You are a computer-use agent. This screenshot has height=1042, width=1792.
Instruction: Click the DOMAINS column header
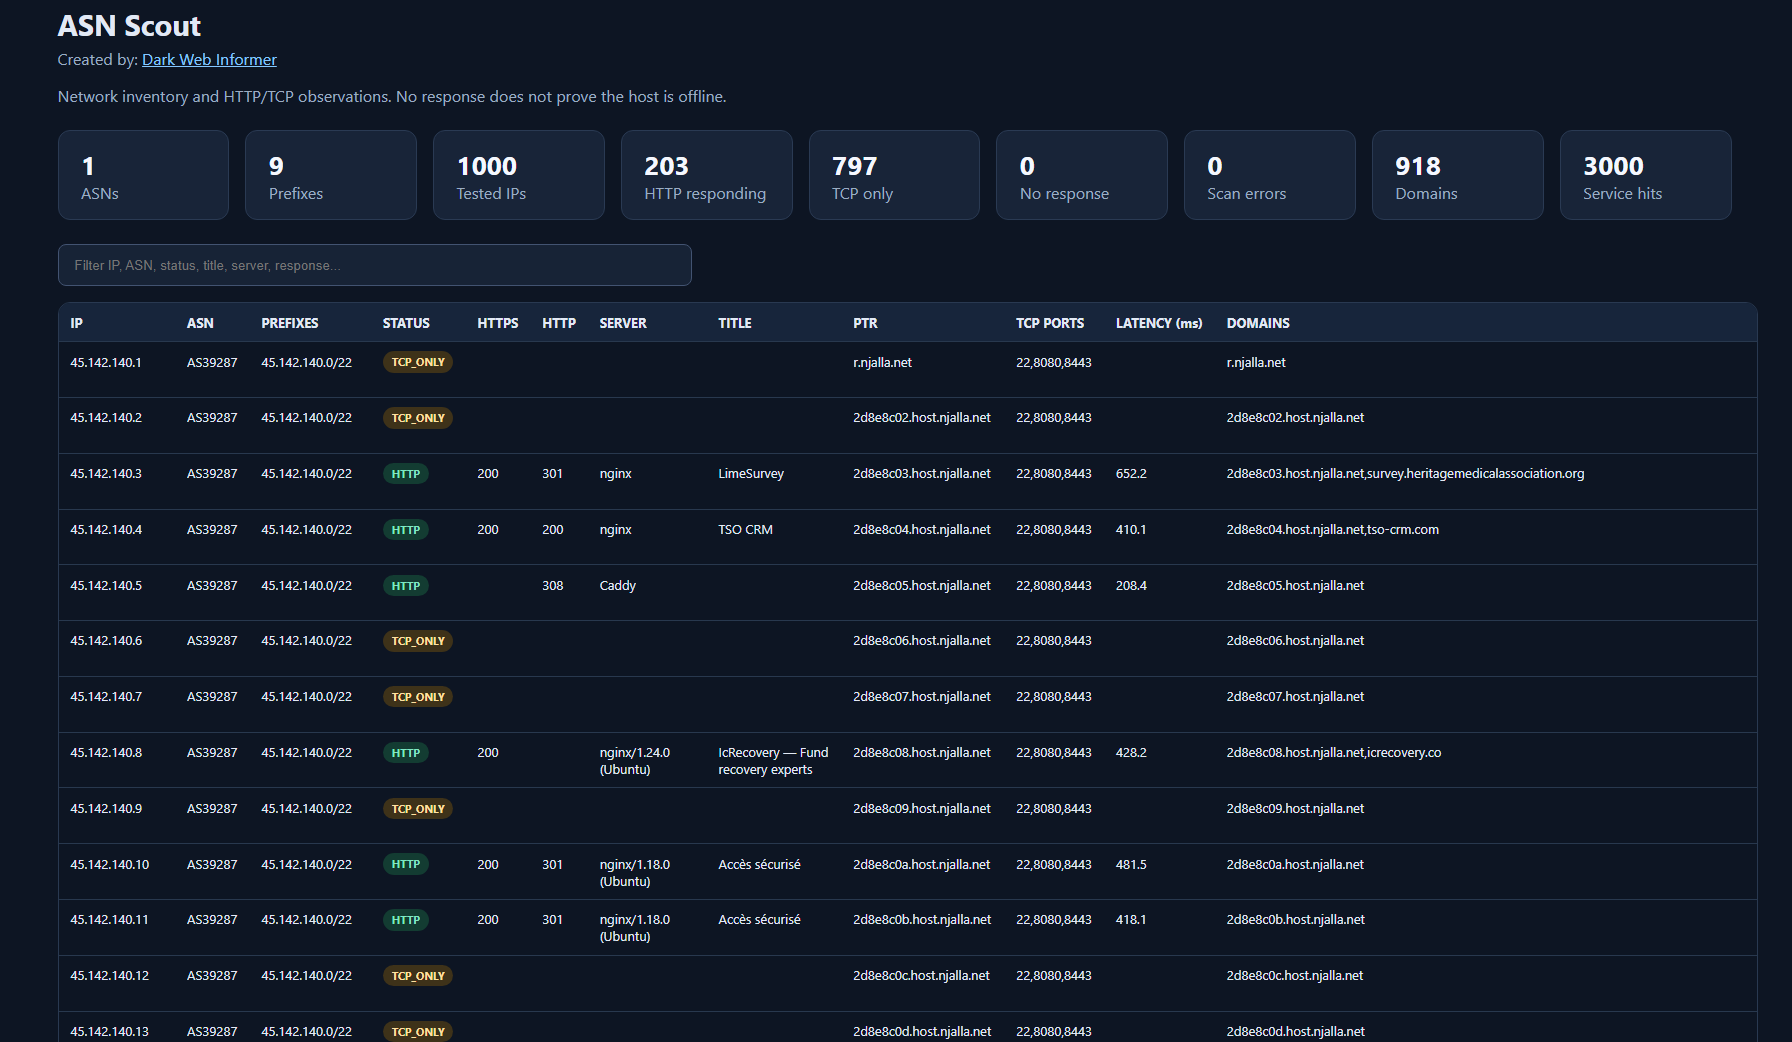(x=1258, y=323)
